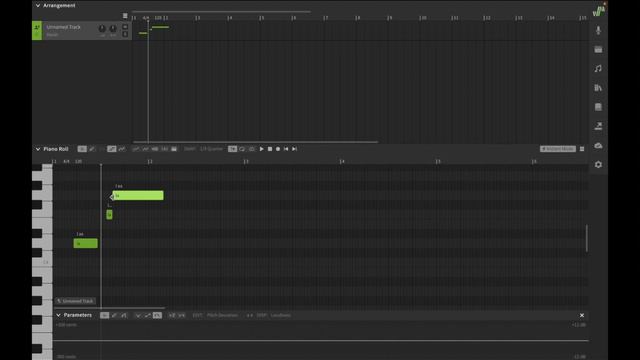
Task: Click the second vertical zoom icon in Parameters
Action: point(181,315)
